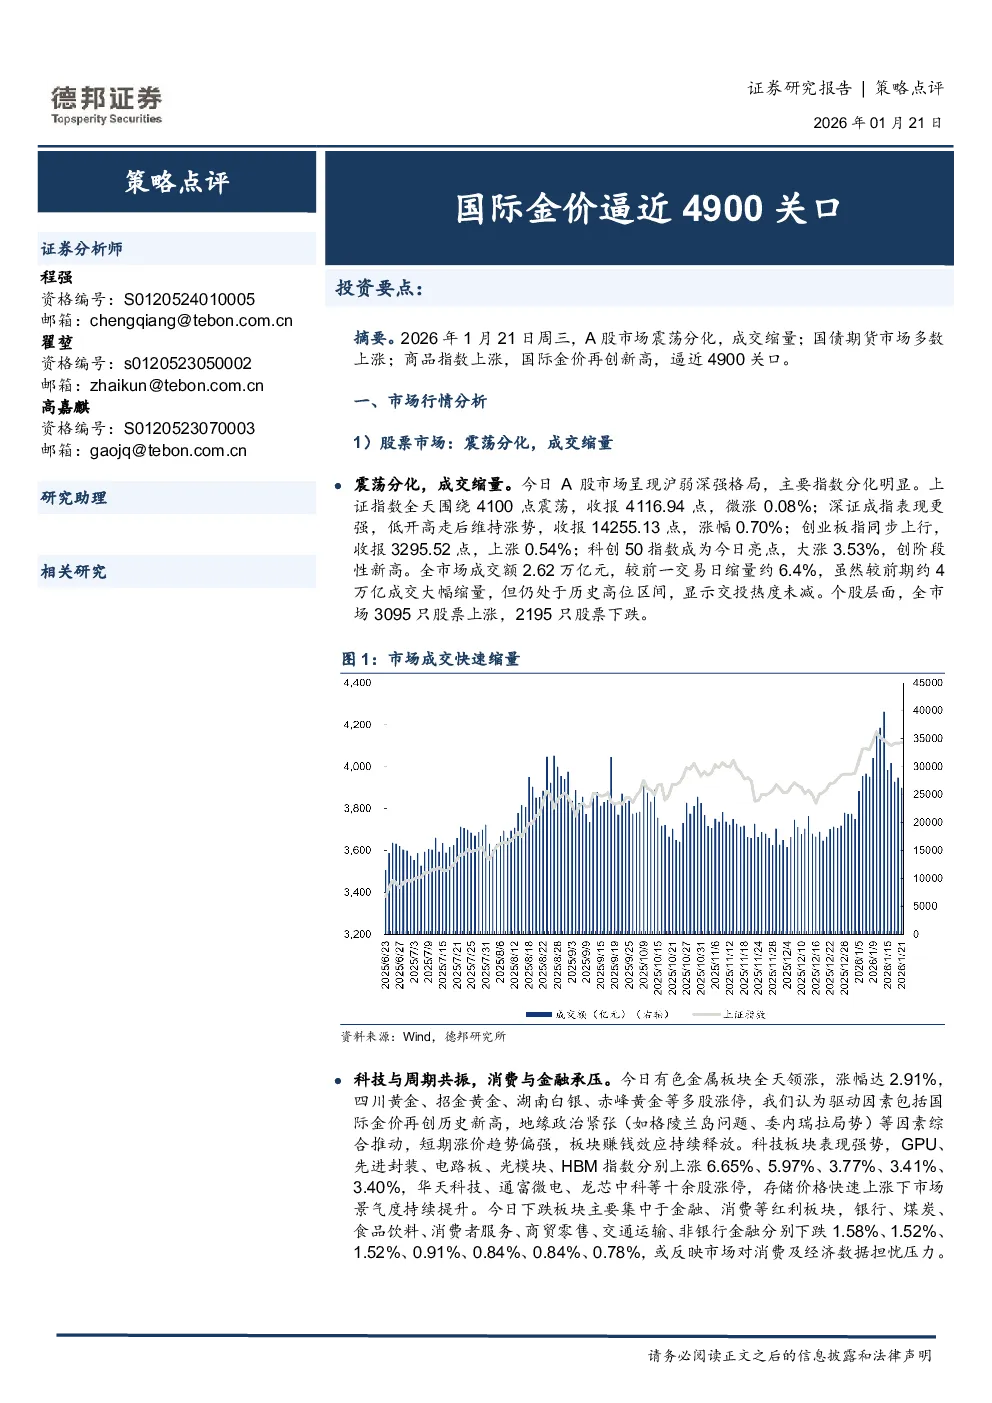The image size is (992, 1403).
Task: Open email zhaikun@tebon.com.cn
Action: (177, 386)
